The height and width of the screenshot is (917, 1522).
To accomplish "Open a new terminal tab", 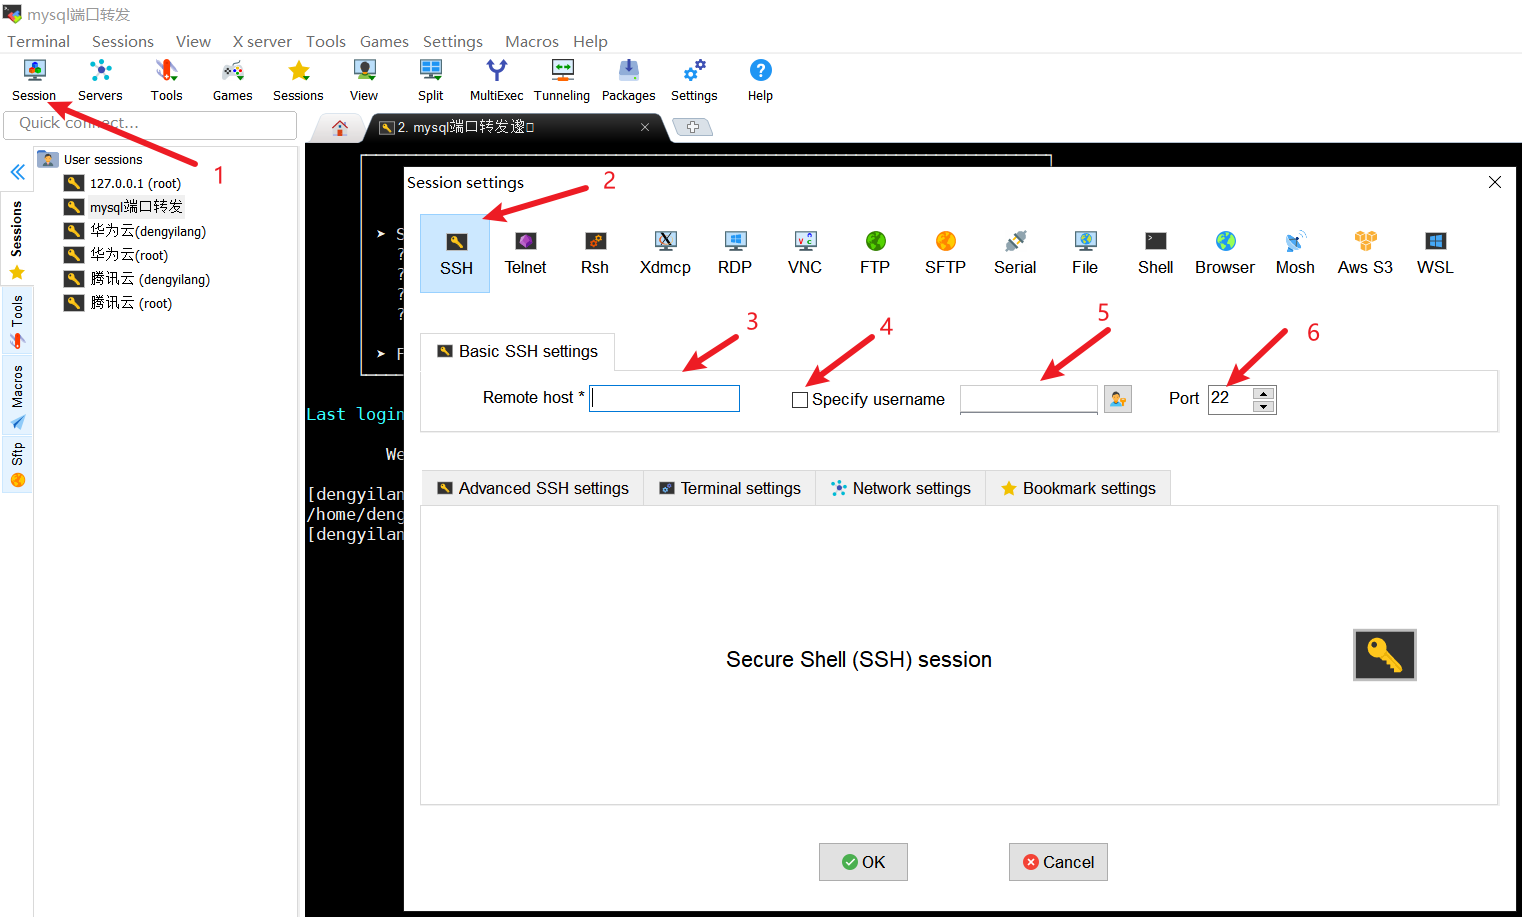I will [692, 127].
